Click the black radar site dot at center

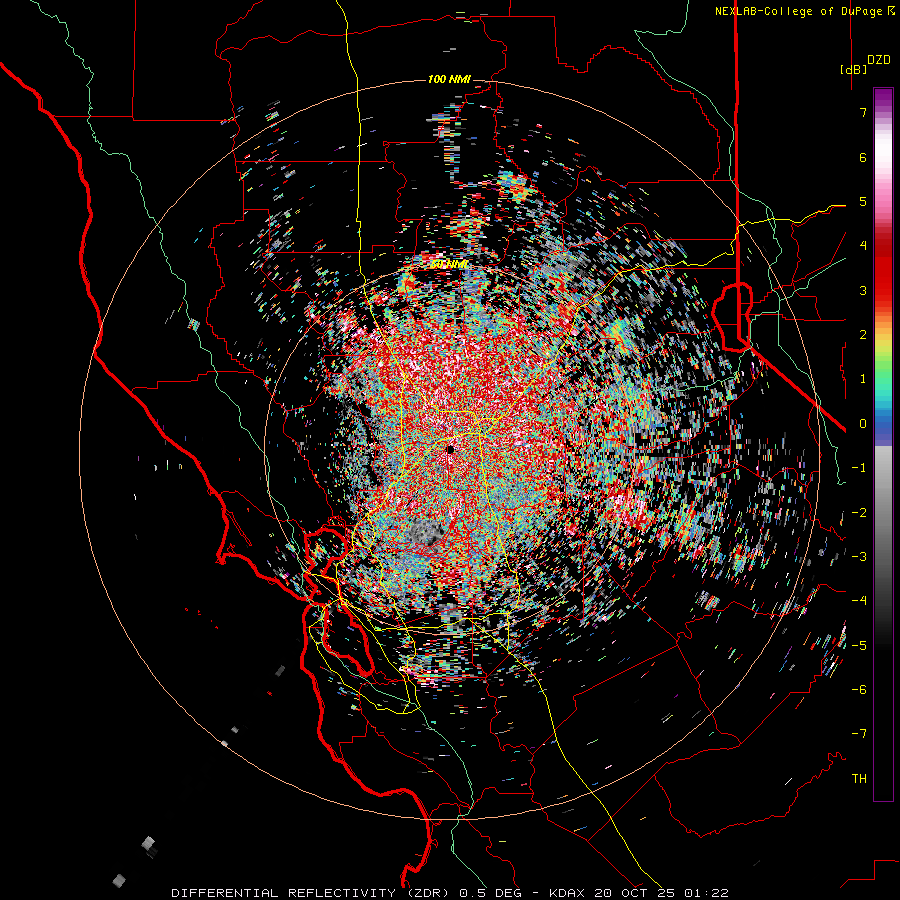[451, 450]
